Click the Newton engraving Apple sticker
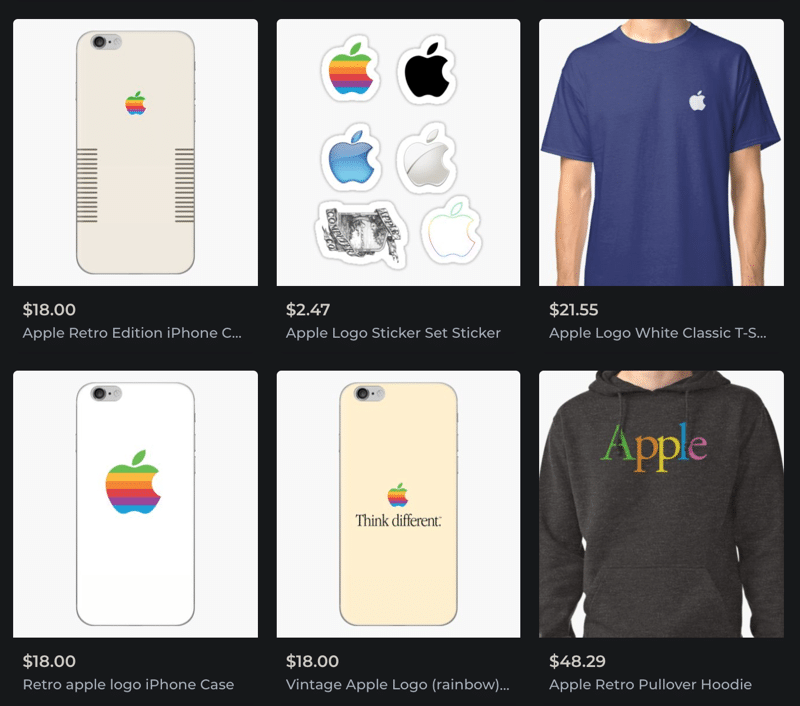The width and height of the screenshot is (800, 706). (x=362, y=233)
